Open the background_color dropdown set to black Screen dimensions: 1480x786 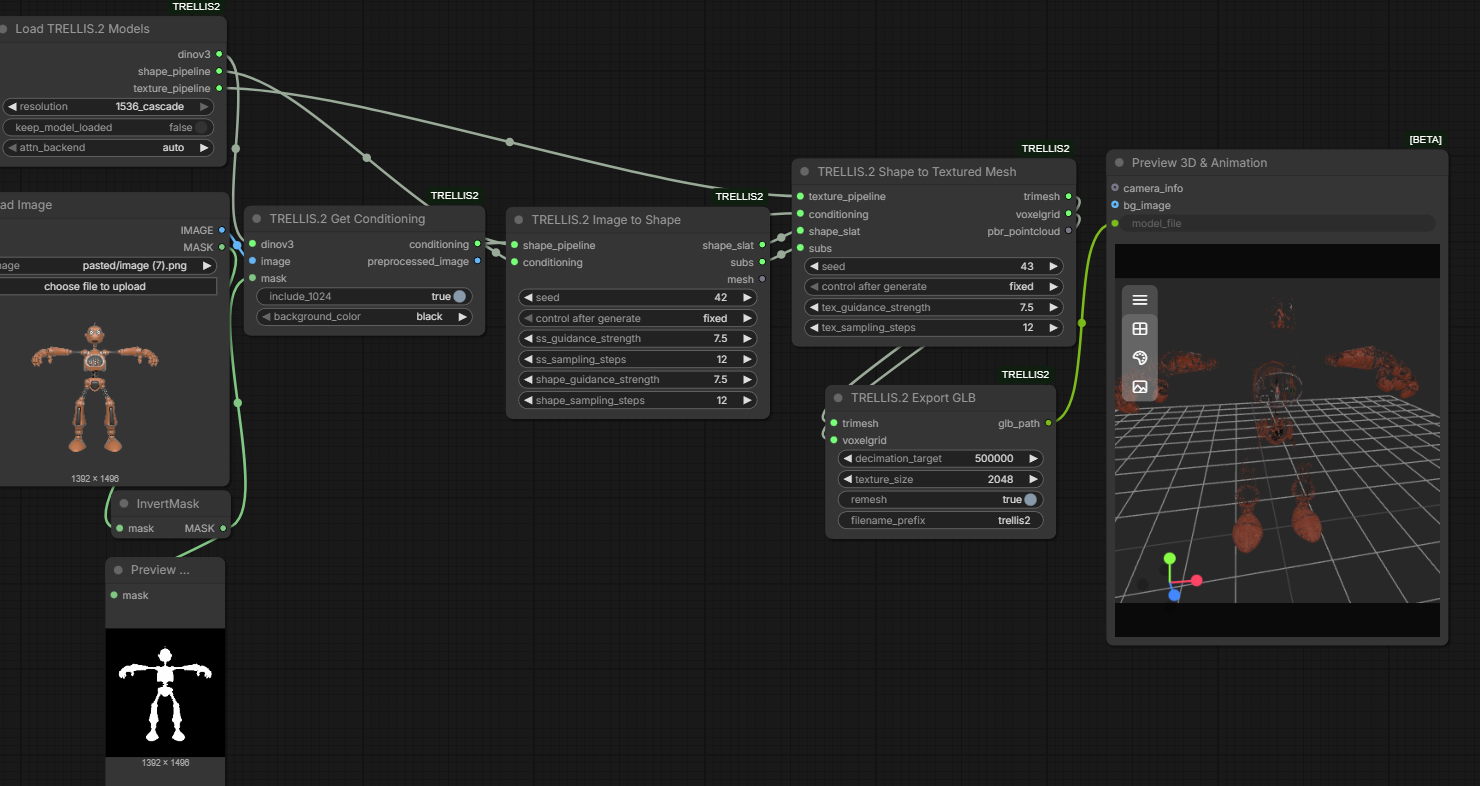click(x=364, y=317)
